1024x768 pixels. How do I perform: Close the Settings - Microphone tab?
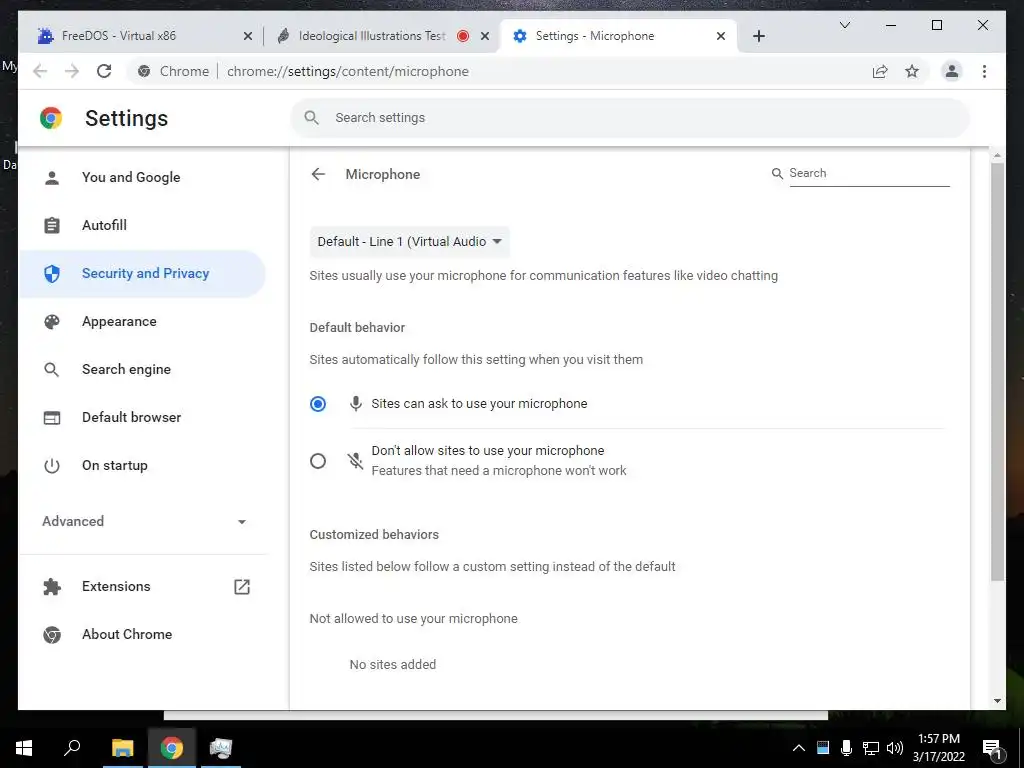(x=720, y=36)
